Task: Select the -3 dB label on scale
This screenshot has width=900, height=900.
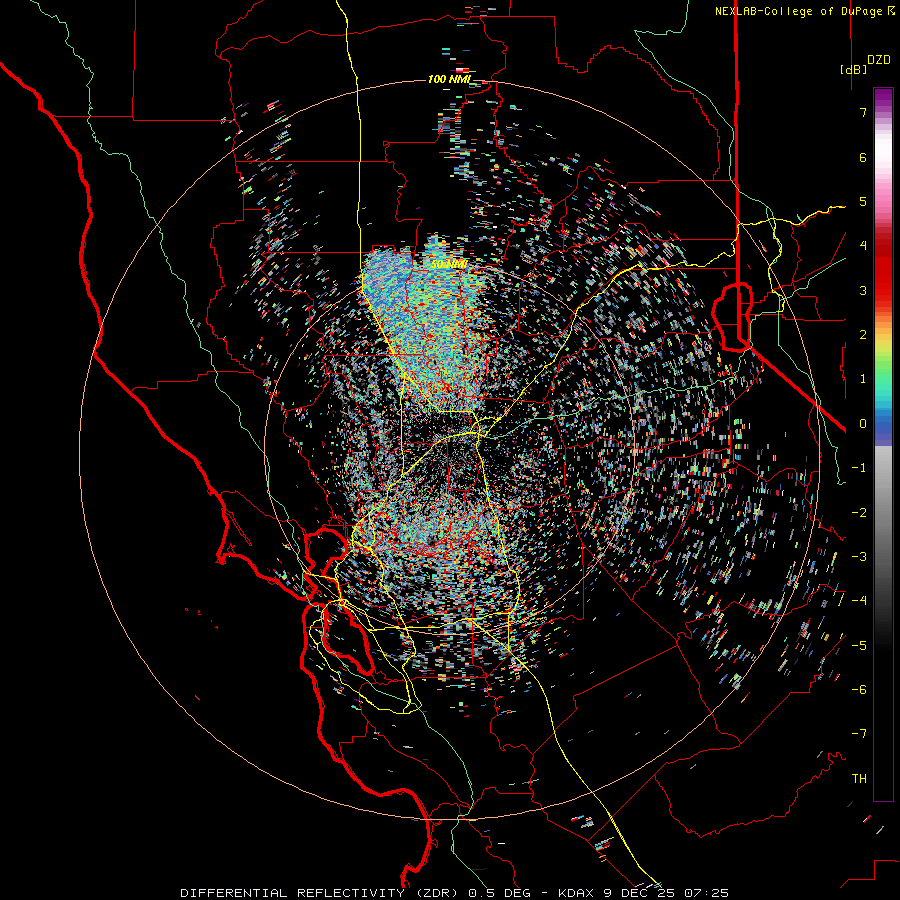Action: 859,557
